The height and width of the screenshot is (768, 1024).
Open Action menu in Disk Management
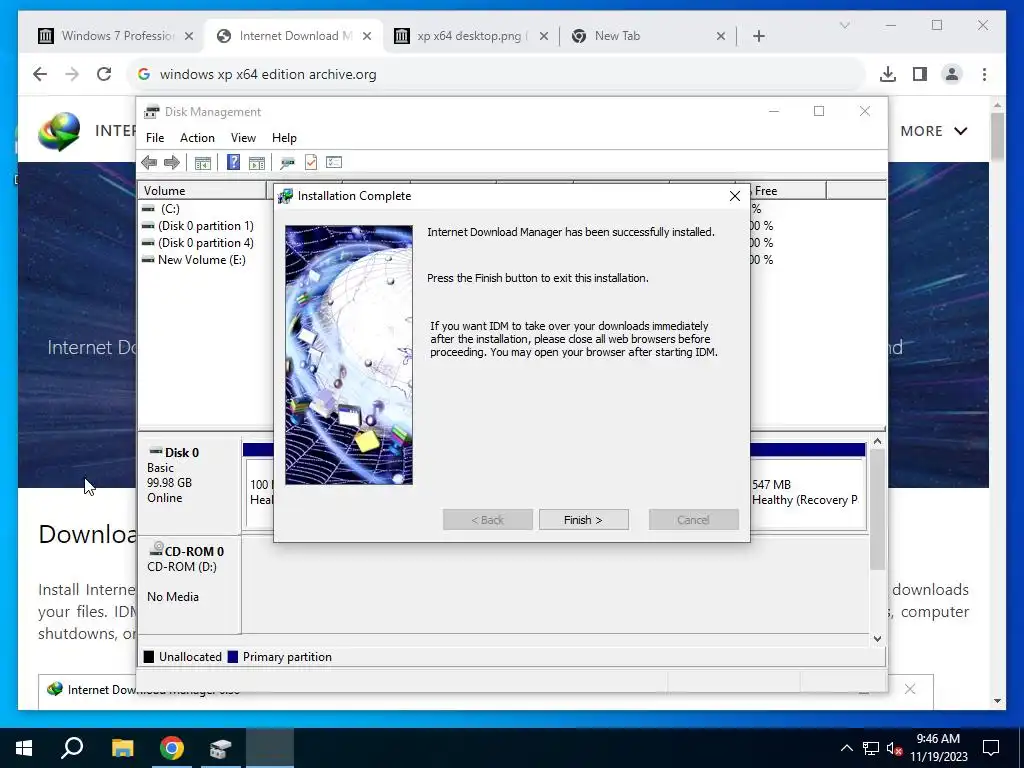[x=197, y=138]
